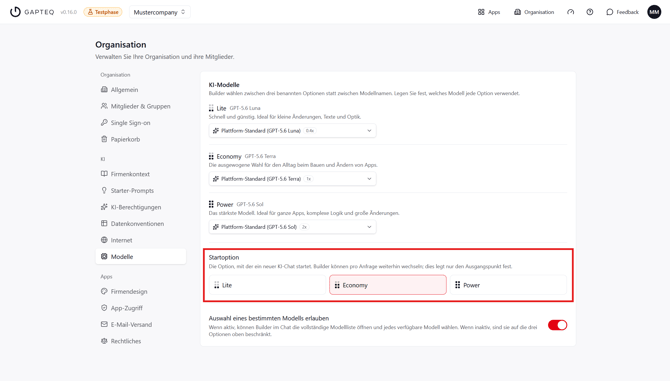This screenshot has height=381, width=670.
Task: Select Power as Startoption
Action: point(508,285)
